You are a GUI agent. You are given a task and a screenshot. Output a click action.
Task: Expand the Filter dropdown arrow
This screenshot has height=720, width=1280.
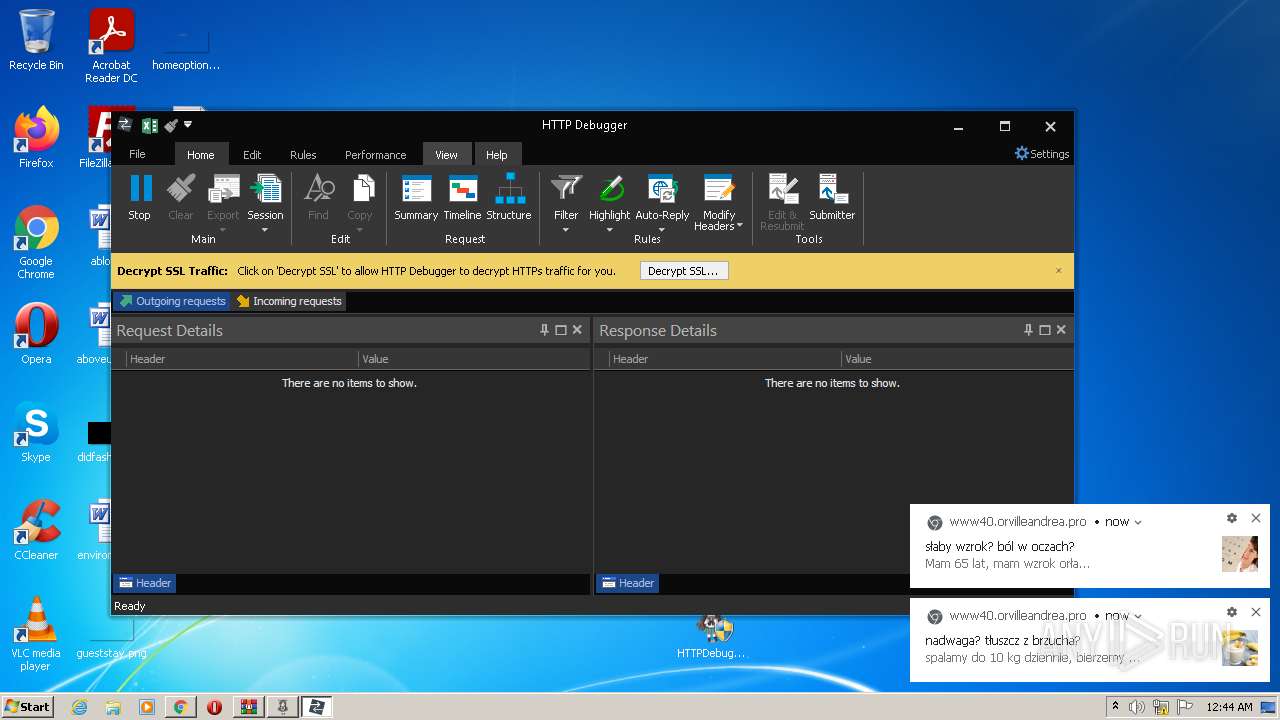click(566, 229)
